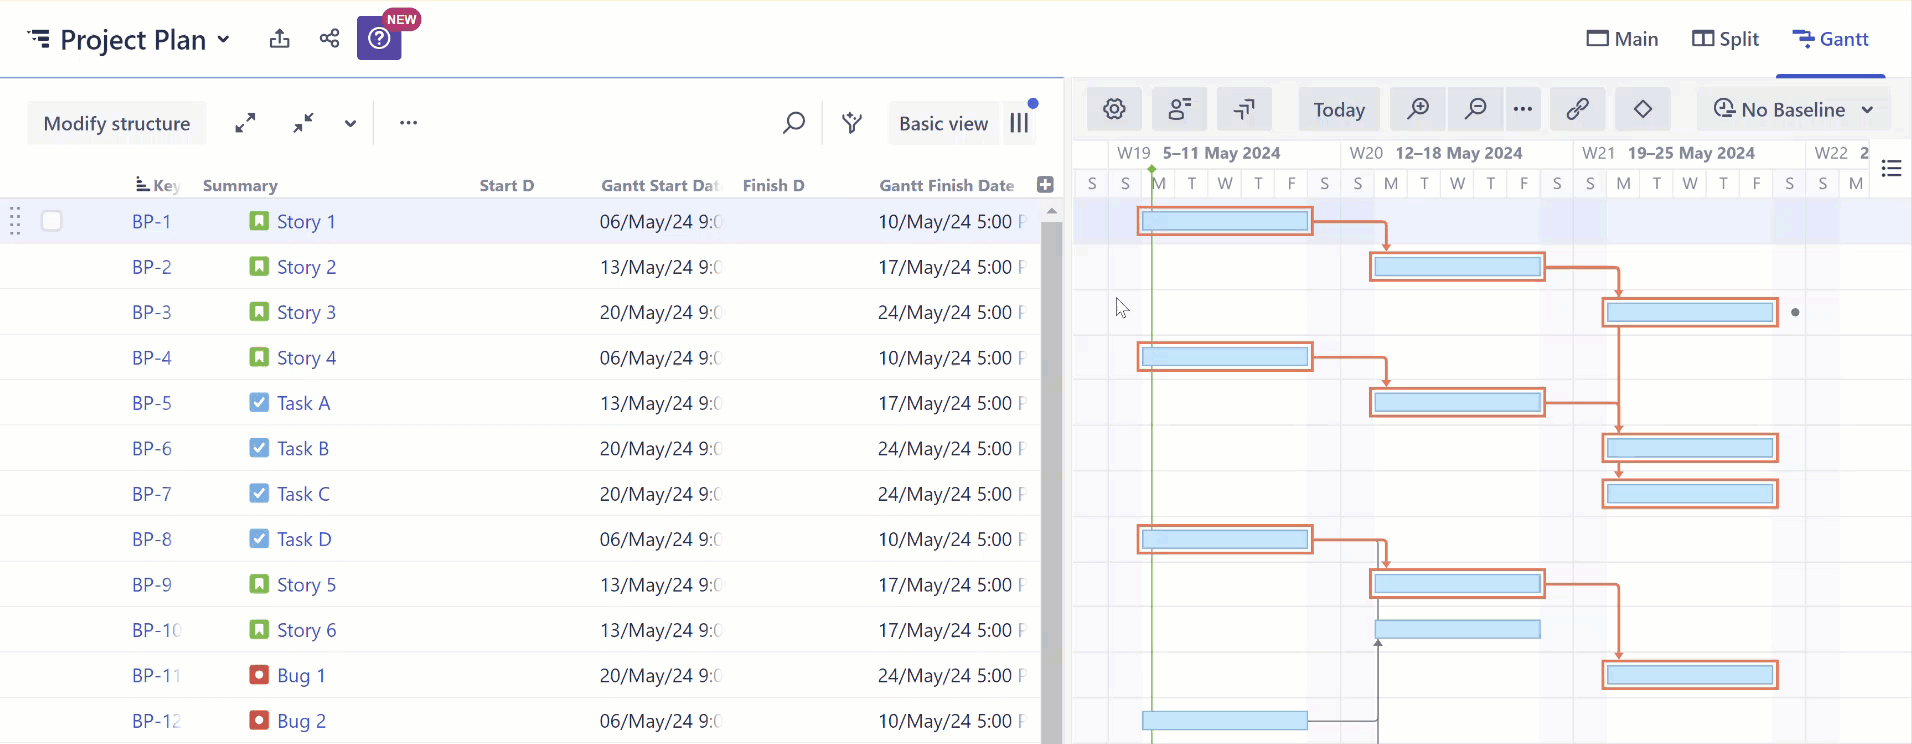Click the dependency link icon
Image resolution: width=1912 pixels, height=744 pixels.
click(1577, 109)
